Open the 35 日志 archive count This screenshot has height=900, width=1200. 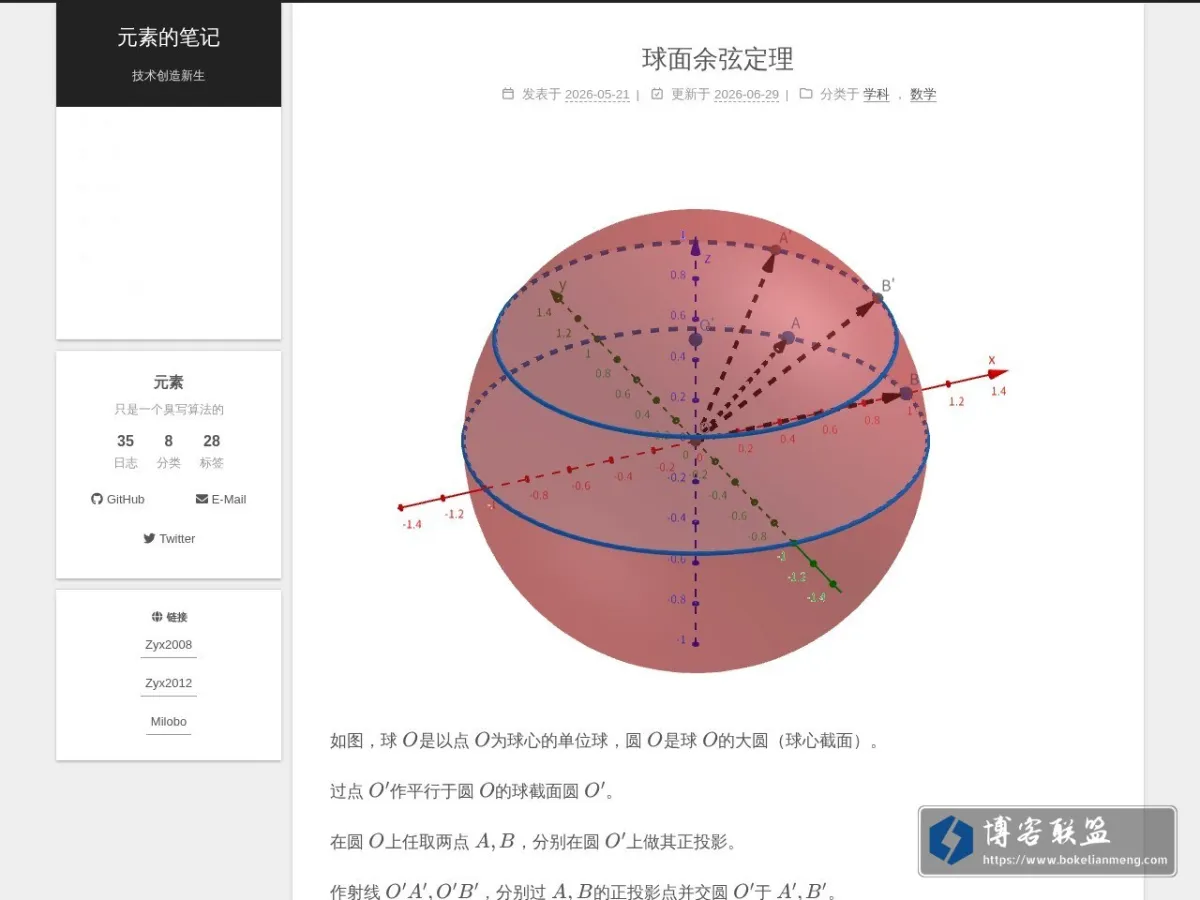click(125, 451)
